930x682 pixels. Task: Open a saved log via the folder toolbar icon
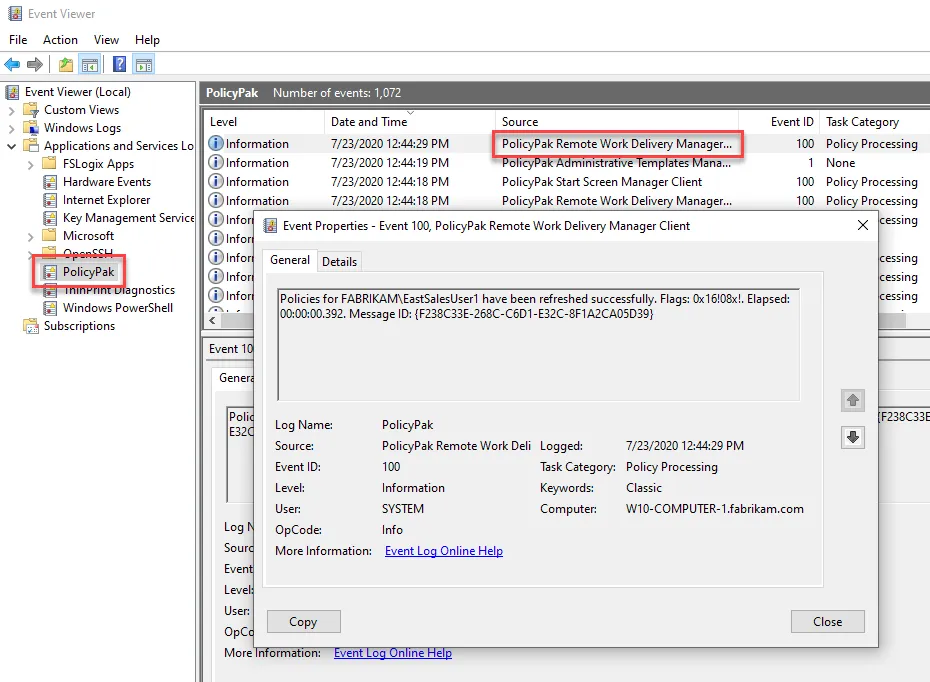[x=64, y=63]
